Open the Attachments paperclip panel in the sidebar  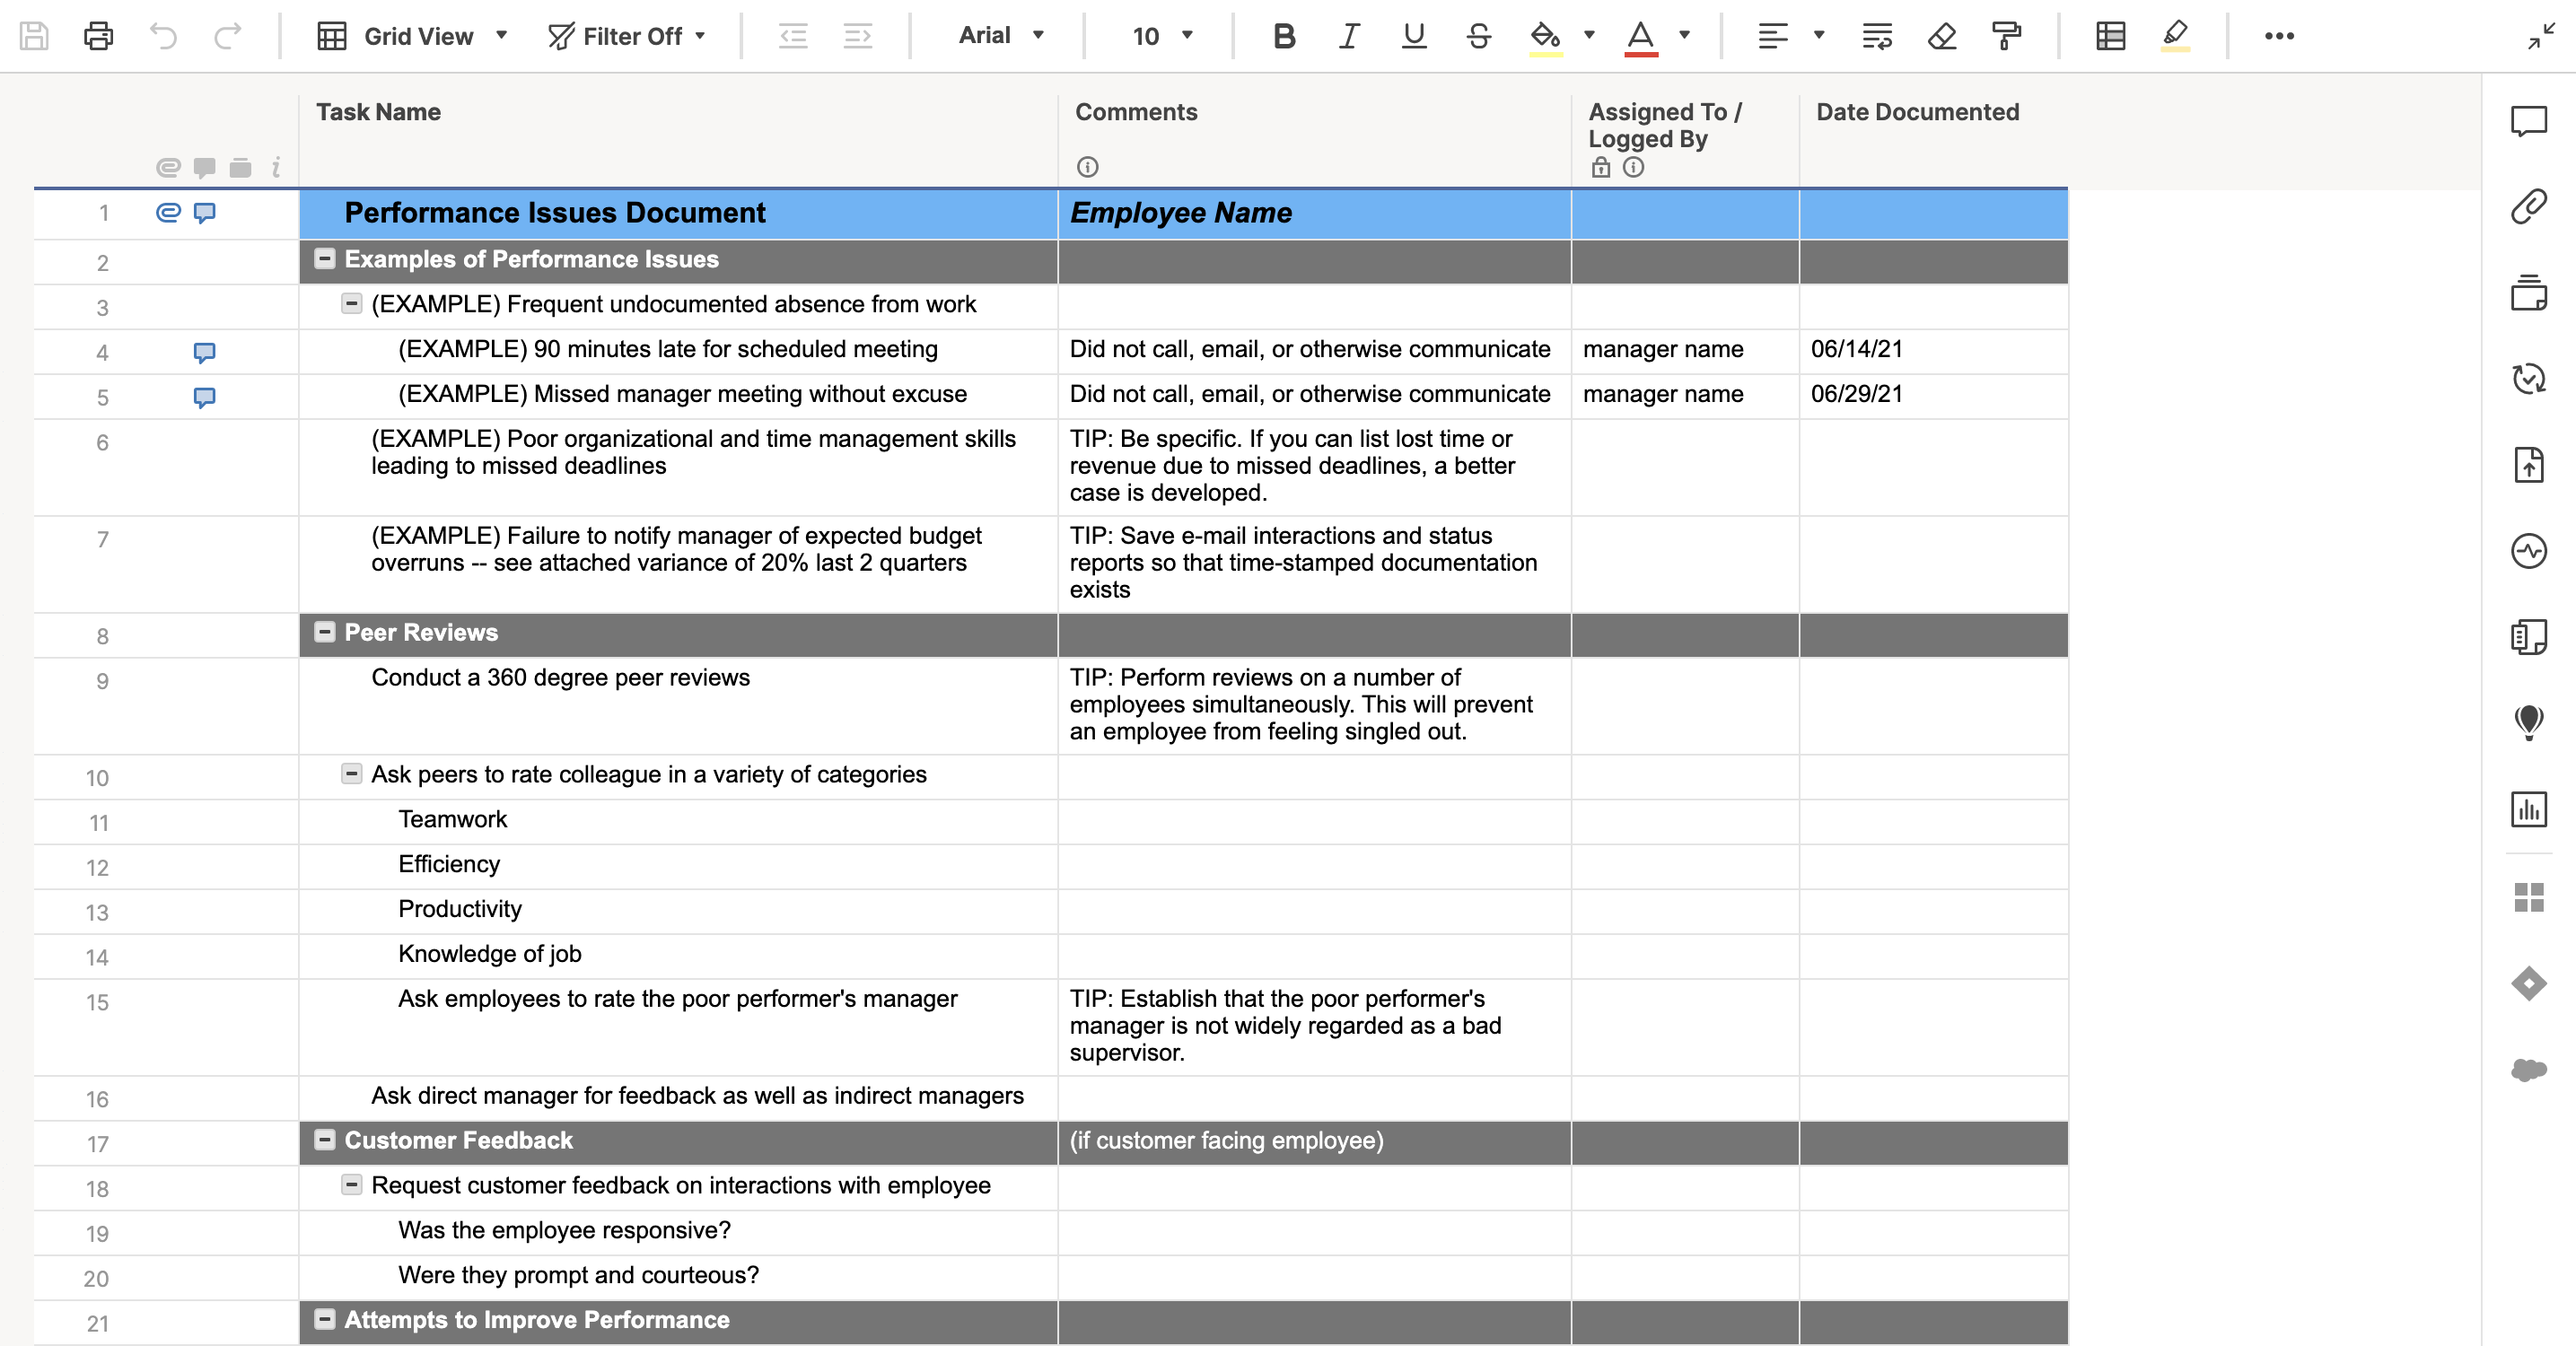(2528, 206)
